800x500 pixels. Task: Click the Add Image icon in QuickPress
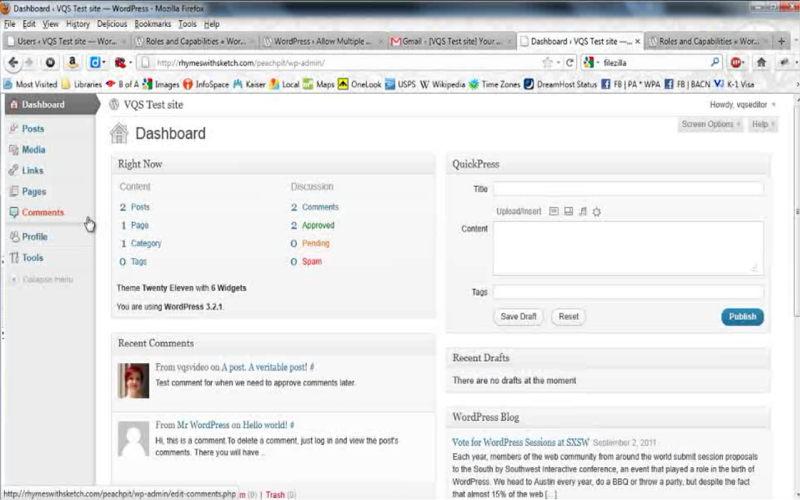tap(554, 211)
